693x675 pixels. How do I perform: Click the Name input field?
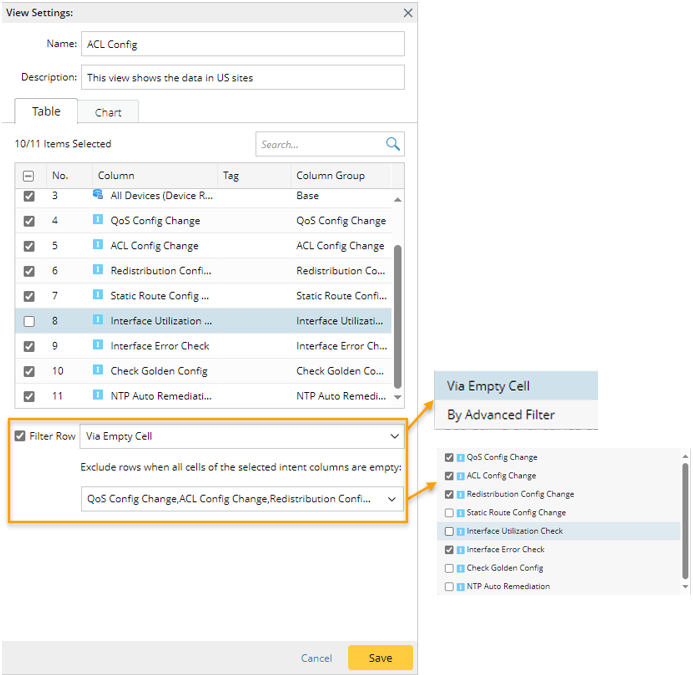(x=243, y=44)
